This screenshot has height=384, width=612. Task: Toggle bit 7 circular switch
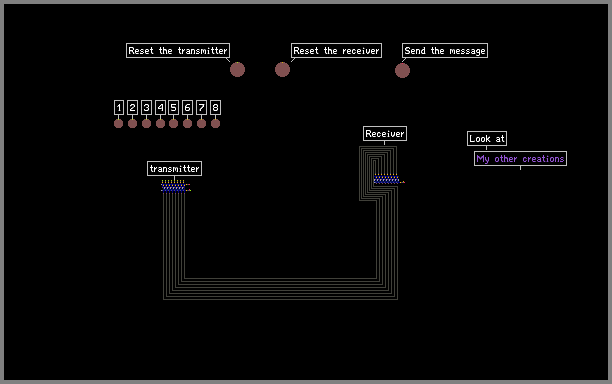click(x=201, y=124)
